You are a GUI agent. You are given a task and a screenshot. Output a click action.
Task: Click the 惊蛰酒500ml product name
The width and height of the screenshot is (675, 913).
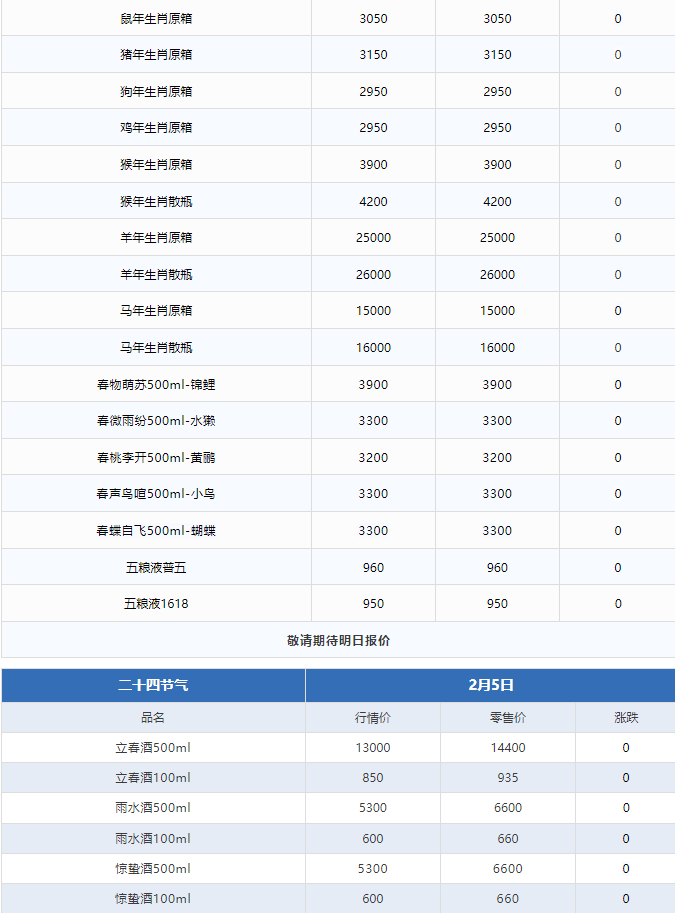(153, 869)
